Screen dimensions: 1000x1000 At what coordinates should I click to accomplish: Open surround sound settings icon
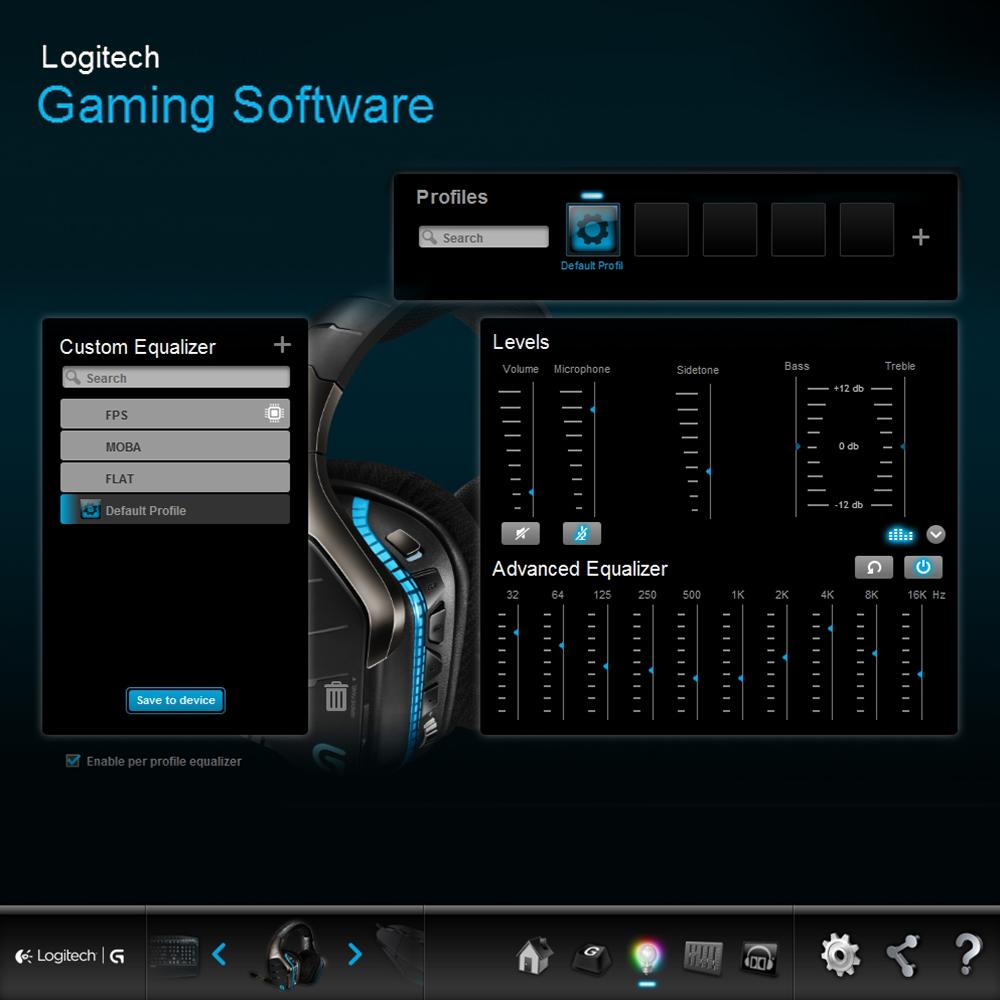coord(759,957)
